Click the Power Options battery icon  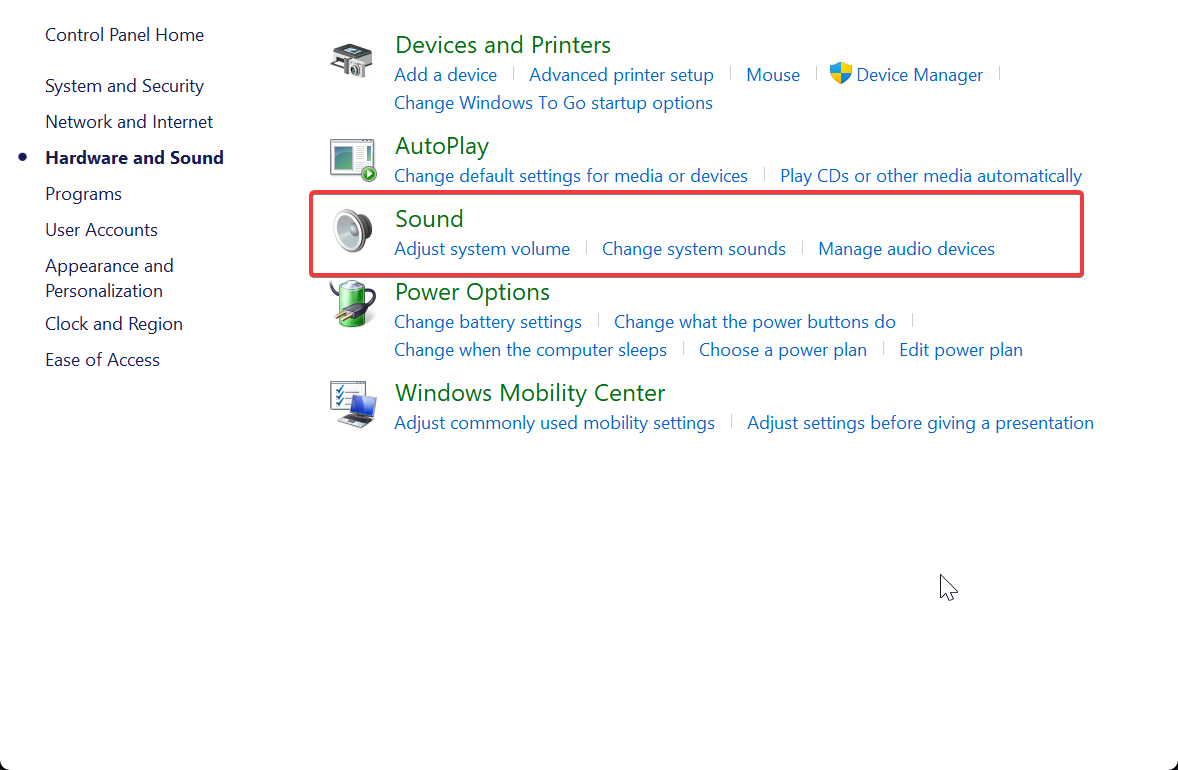coord(352,303)
